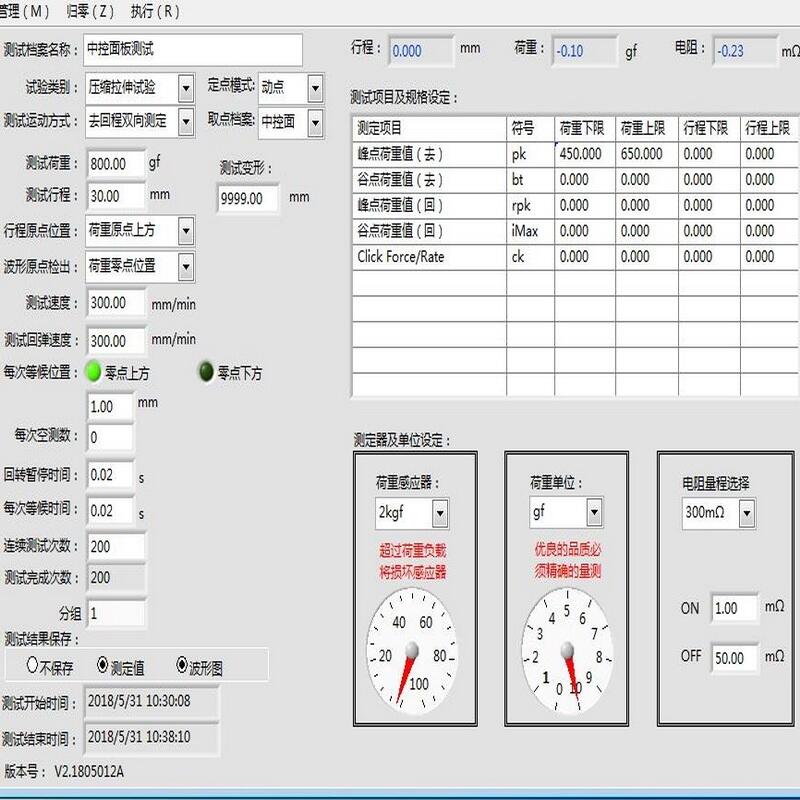Expand the 荷重单位 gf dropdown
The height and width of the screenshot is (800, 800).
click(594, 514)
